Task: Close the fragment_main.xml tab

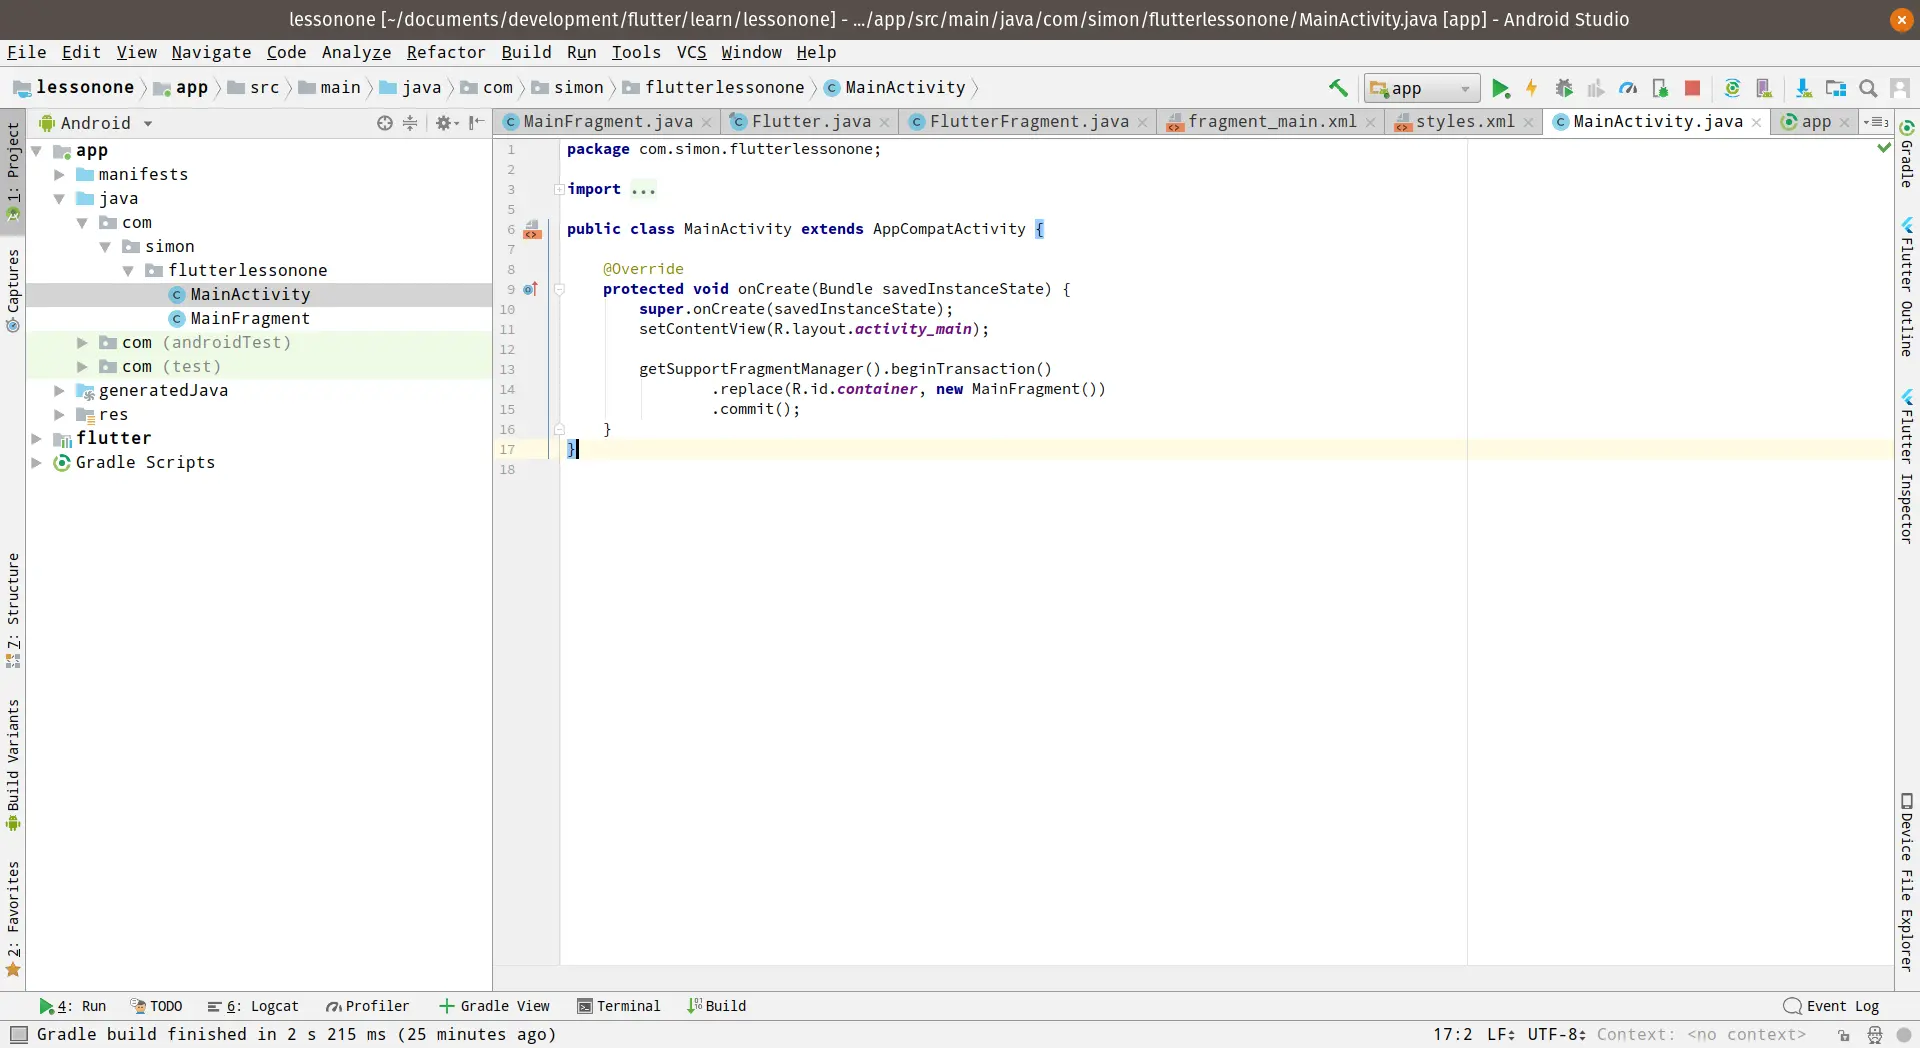Action: tap(1370, 123)
